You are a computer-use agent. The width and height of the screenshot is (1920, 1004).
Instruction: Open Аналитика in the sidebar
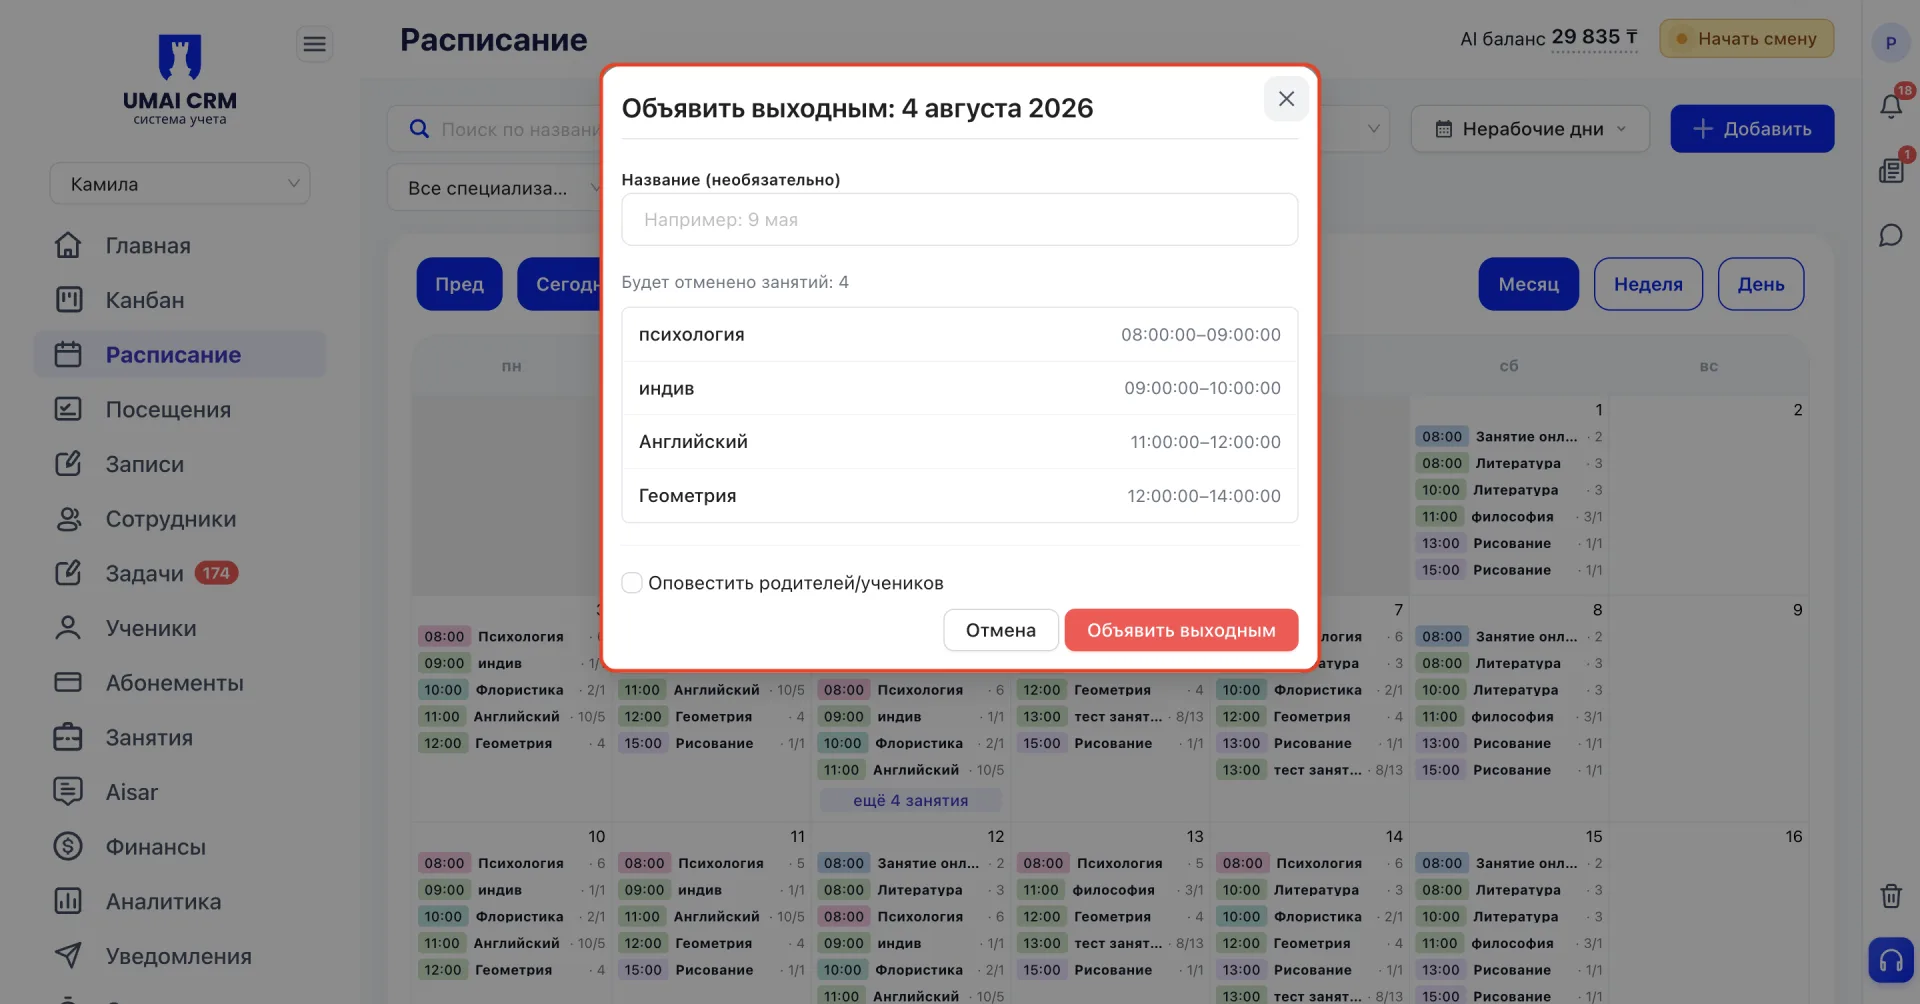coord(164,901)
